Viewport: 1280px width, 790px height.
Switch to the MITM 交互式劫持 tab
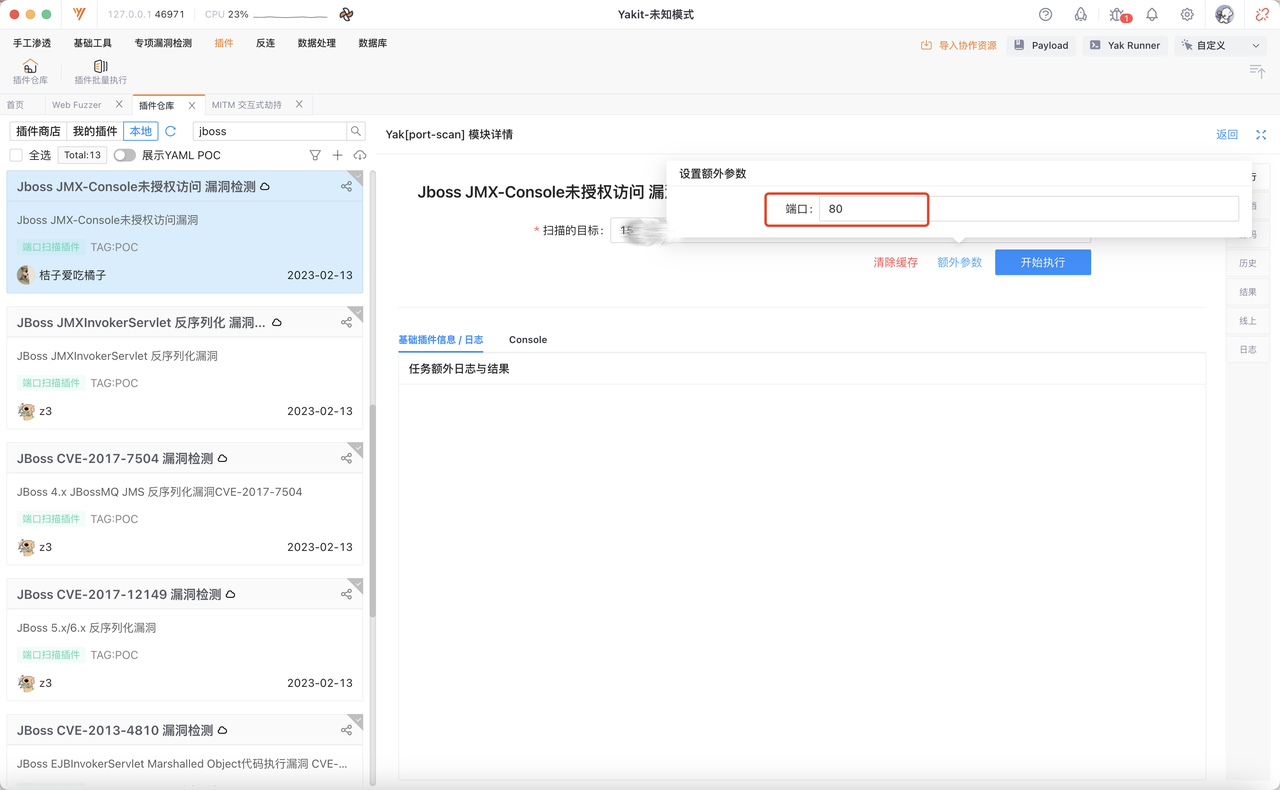point(247,105)
